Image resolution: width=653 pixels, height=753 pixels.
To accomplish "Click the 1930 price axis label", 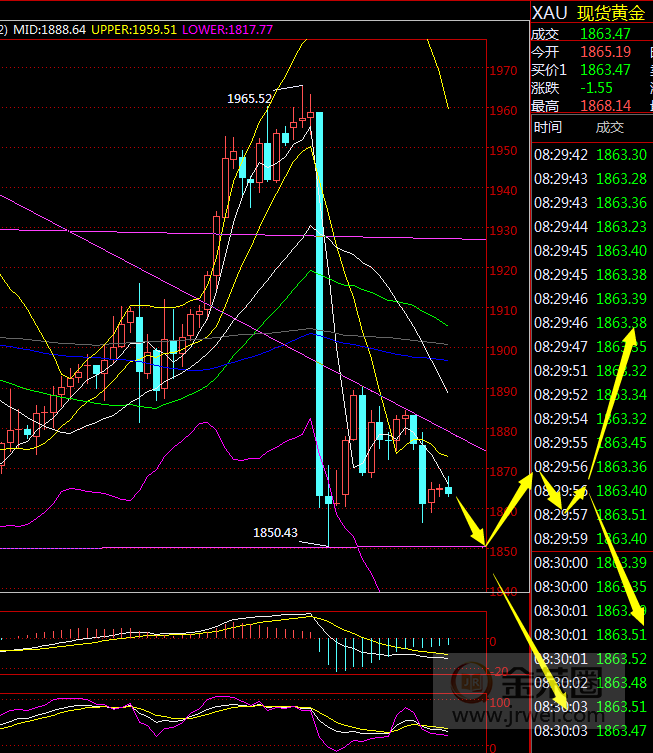I will click(x=503, y=231).
